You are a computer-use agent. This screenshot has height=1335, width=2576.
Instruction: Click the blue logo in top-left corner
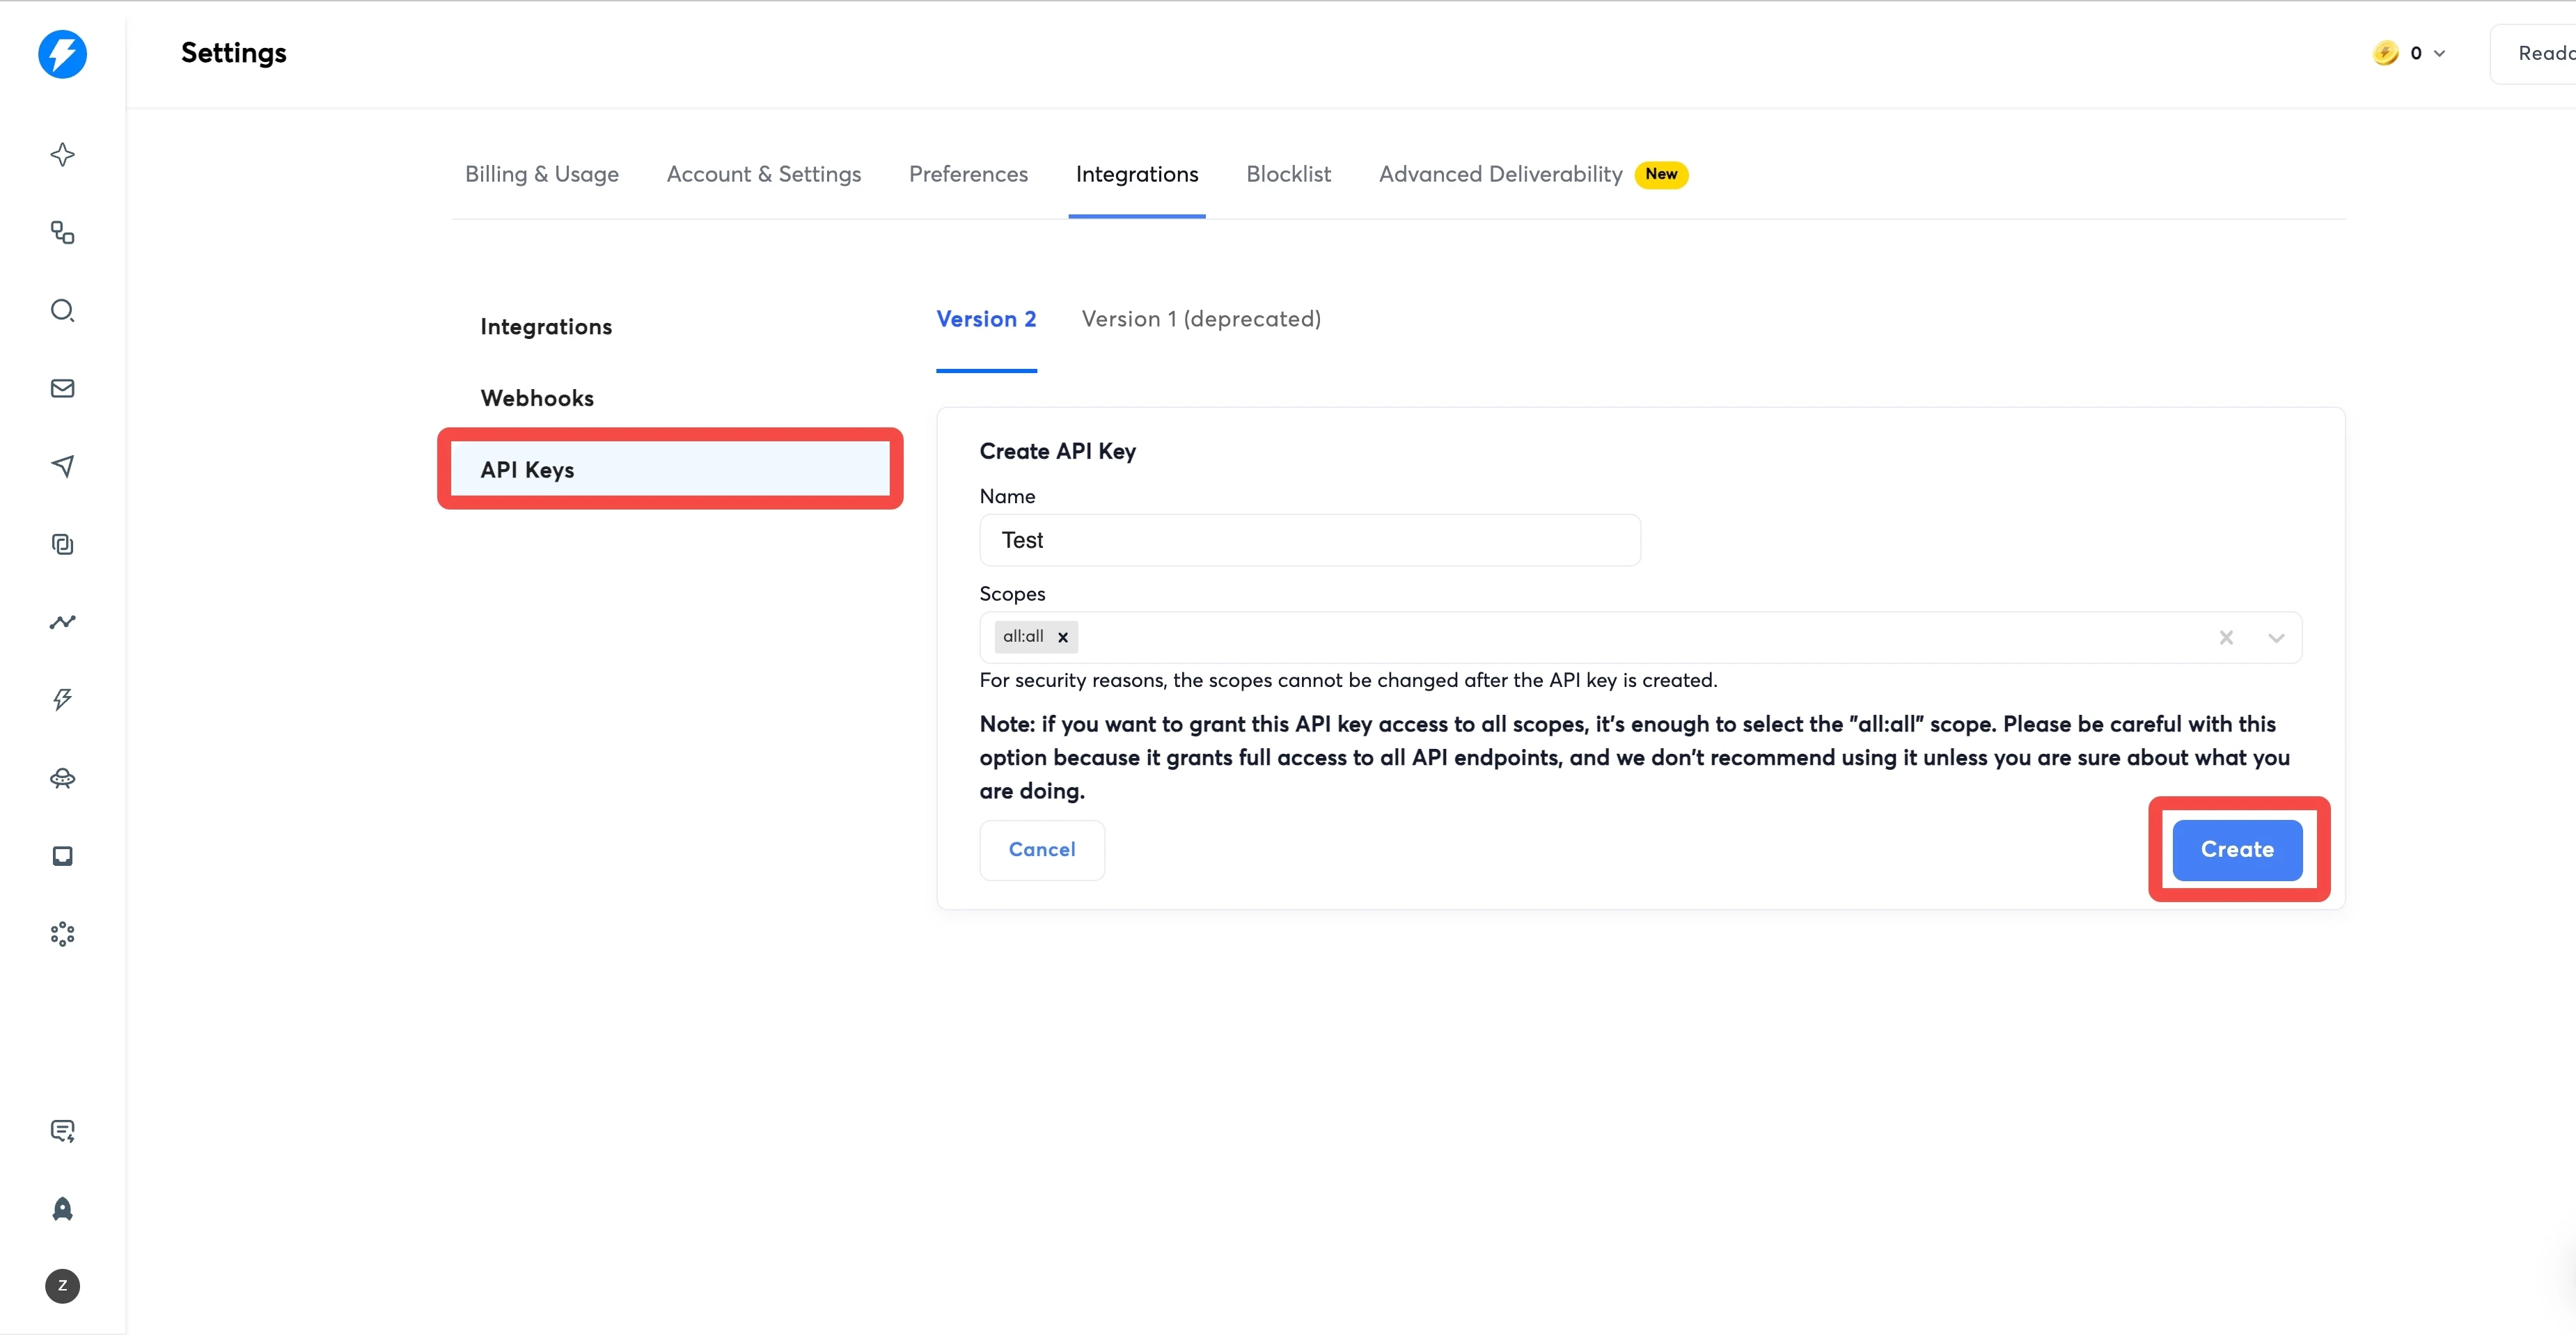[x=63, y=55]
